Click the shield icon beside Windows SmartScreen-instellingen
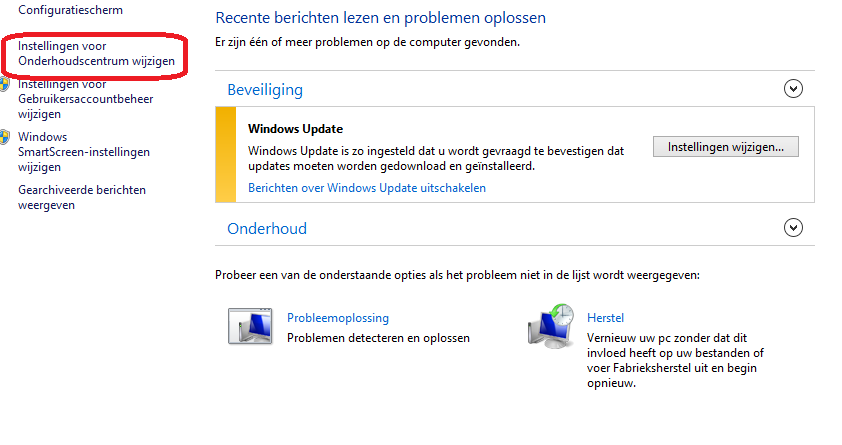Screen dimensions: 842x445 (x=4, y=137)
